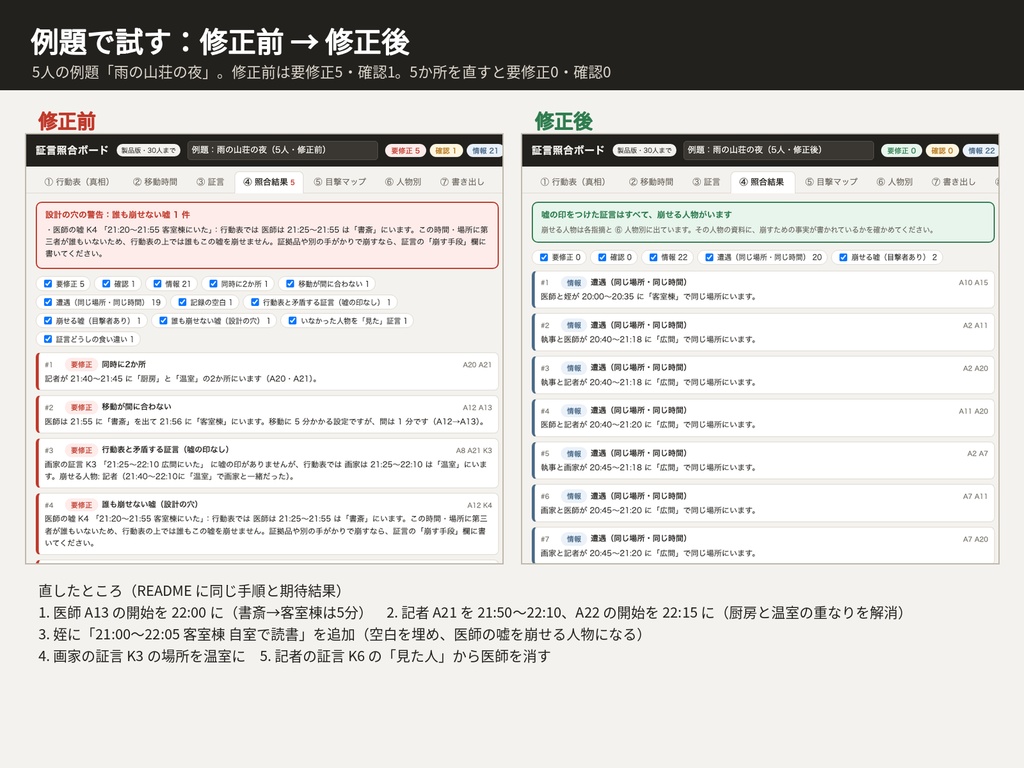Open ③ 証言 tab in 修正後 board
This screenshot has height=768, width=1024.
coord(706,182)
